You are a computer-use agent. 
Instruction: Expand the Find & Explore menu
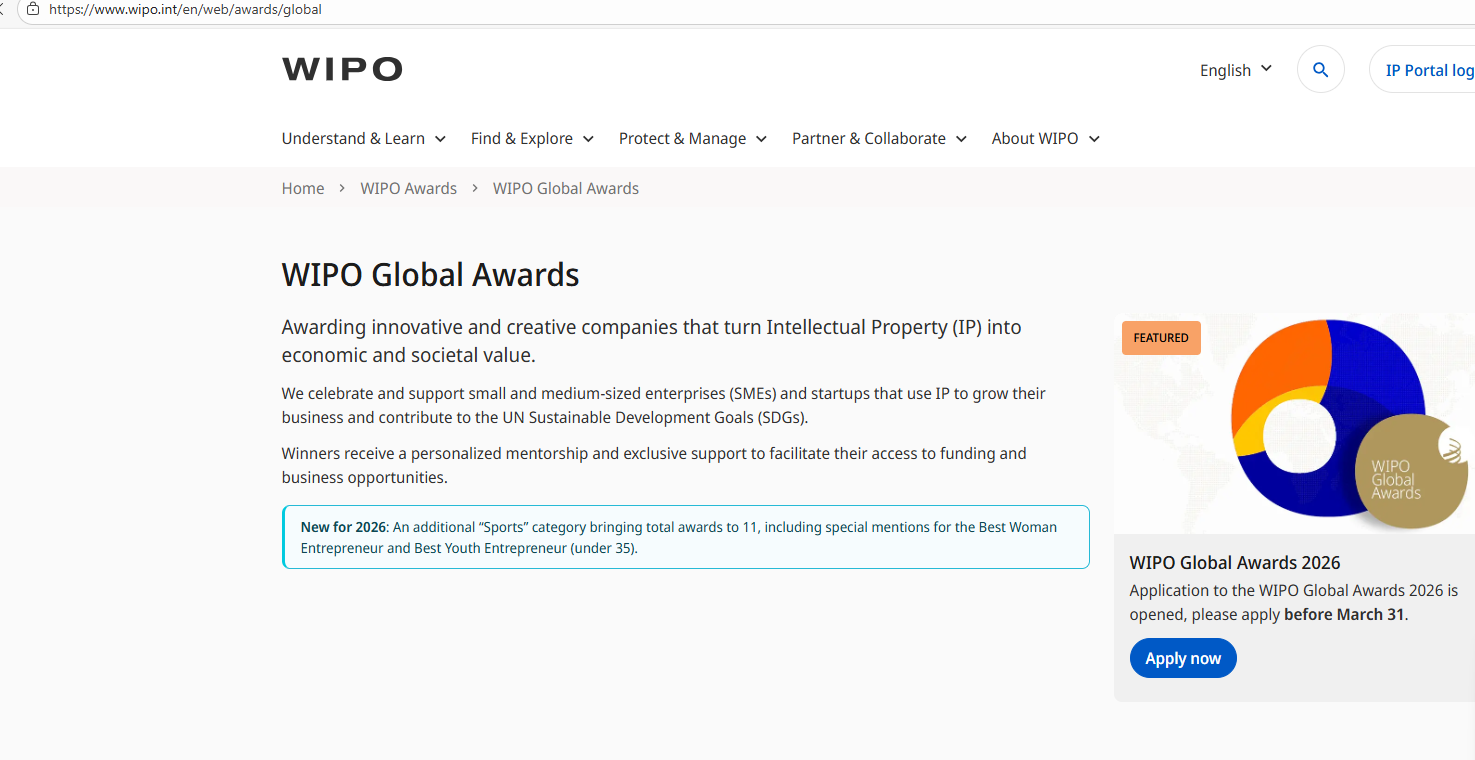coord(532,139)
